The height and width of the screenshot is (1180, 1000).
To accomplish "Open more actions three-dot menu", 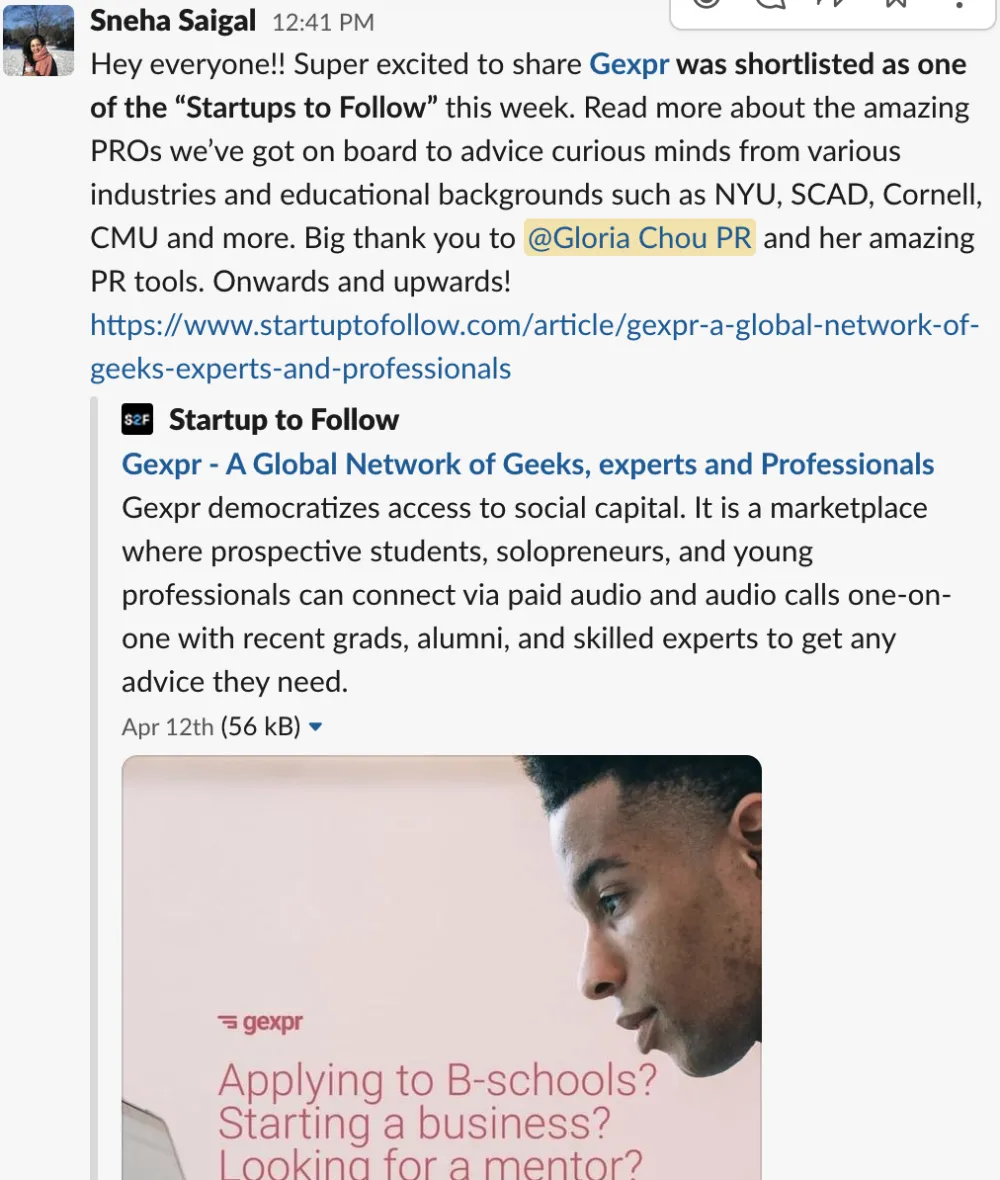I will pyautogui.click(x=959, y=4).
